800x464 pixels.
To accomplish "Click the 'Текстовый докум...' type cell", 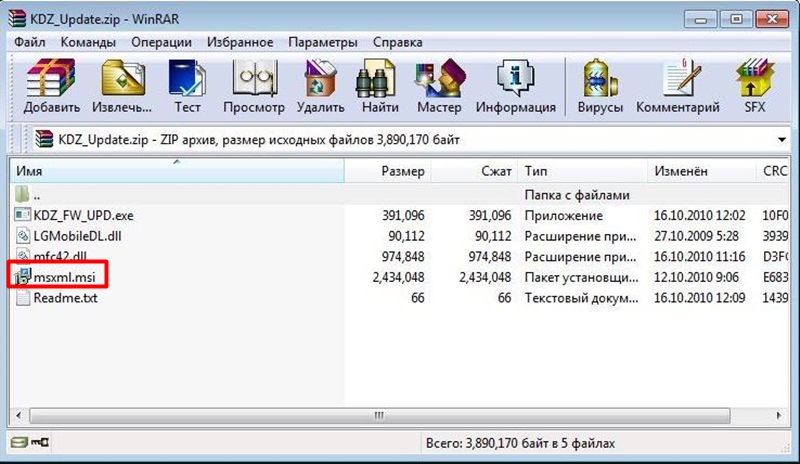I will coord(581,298).
